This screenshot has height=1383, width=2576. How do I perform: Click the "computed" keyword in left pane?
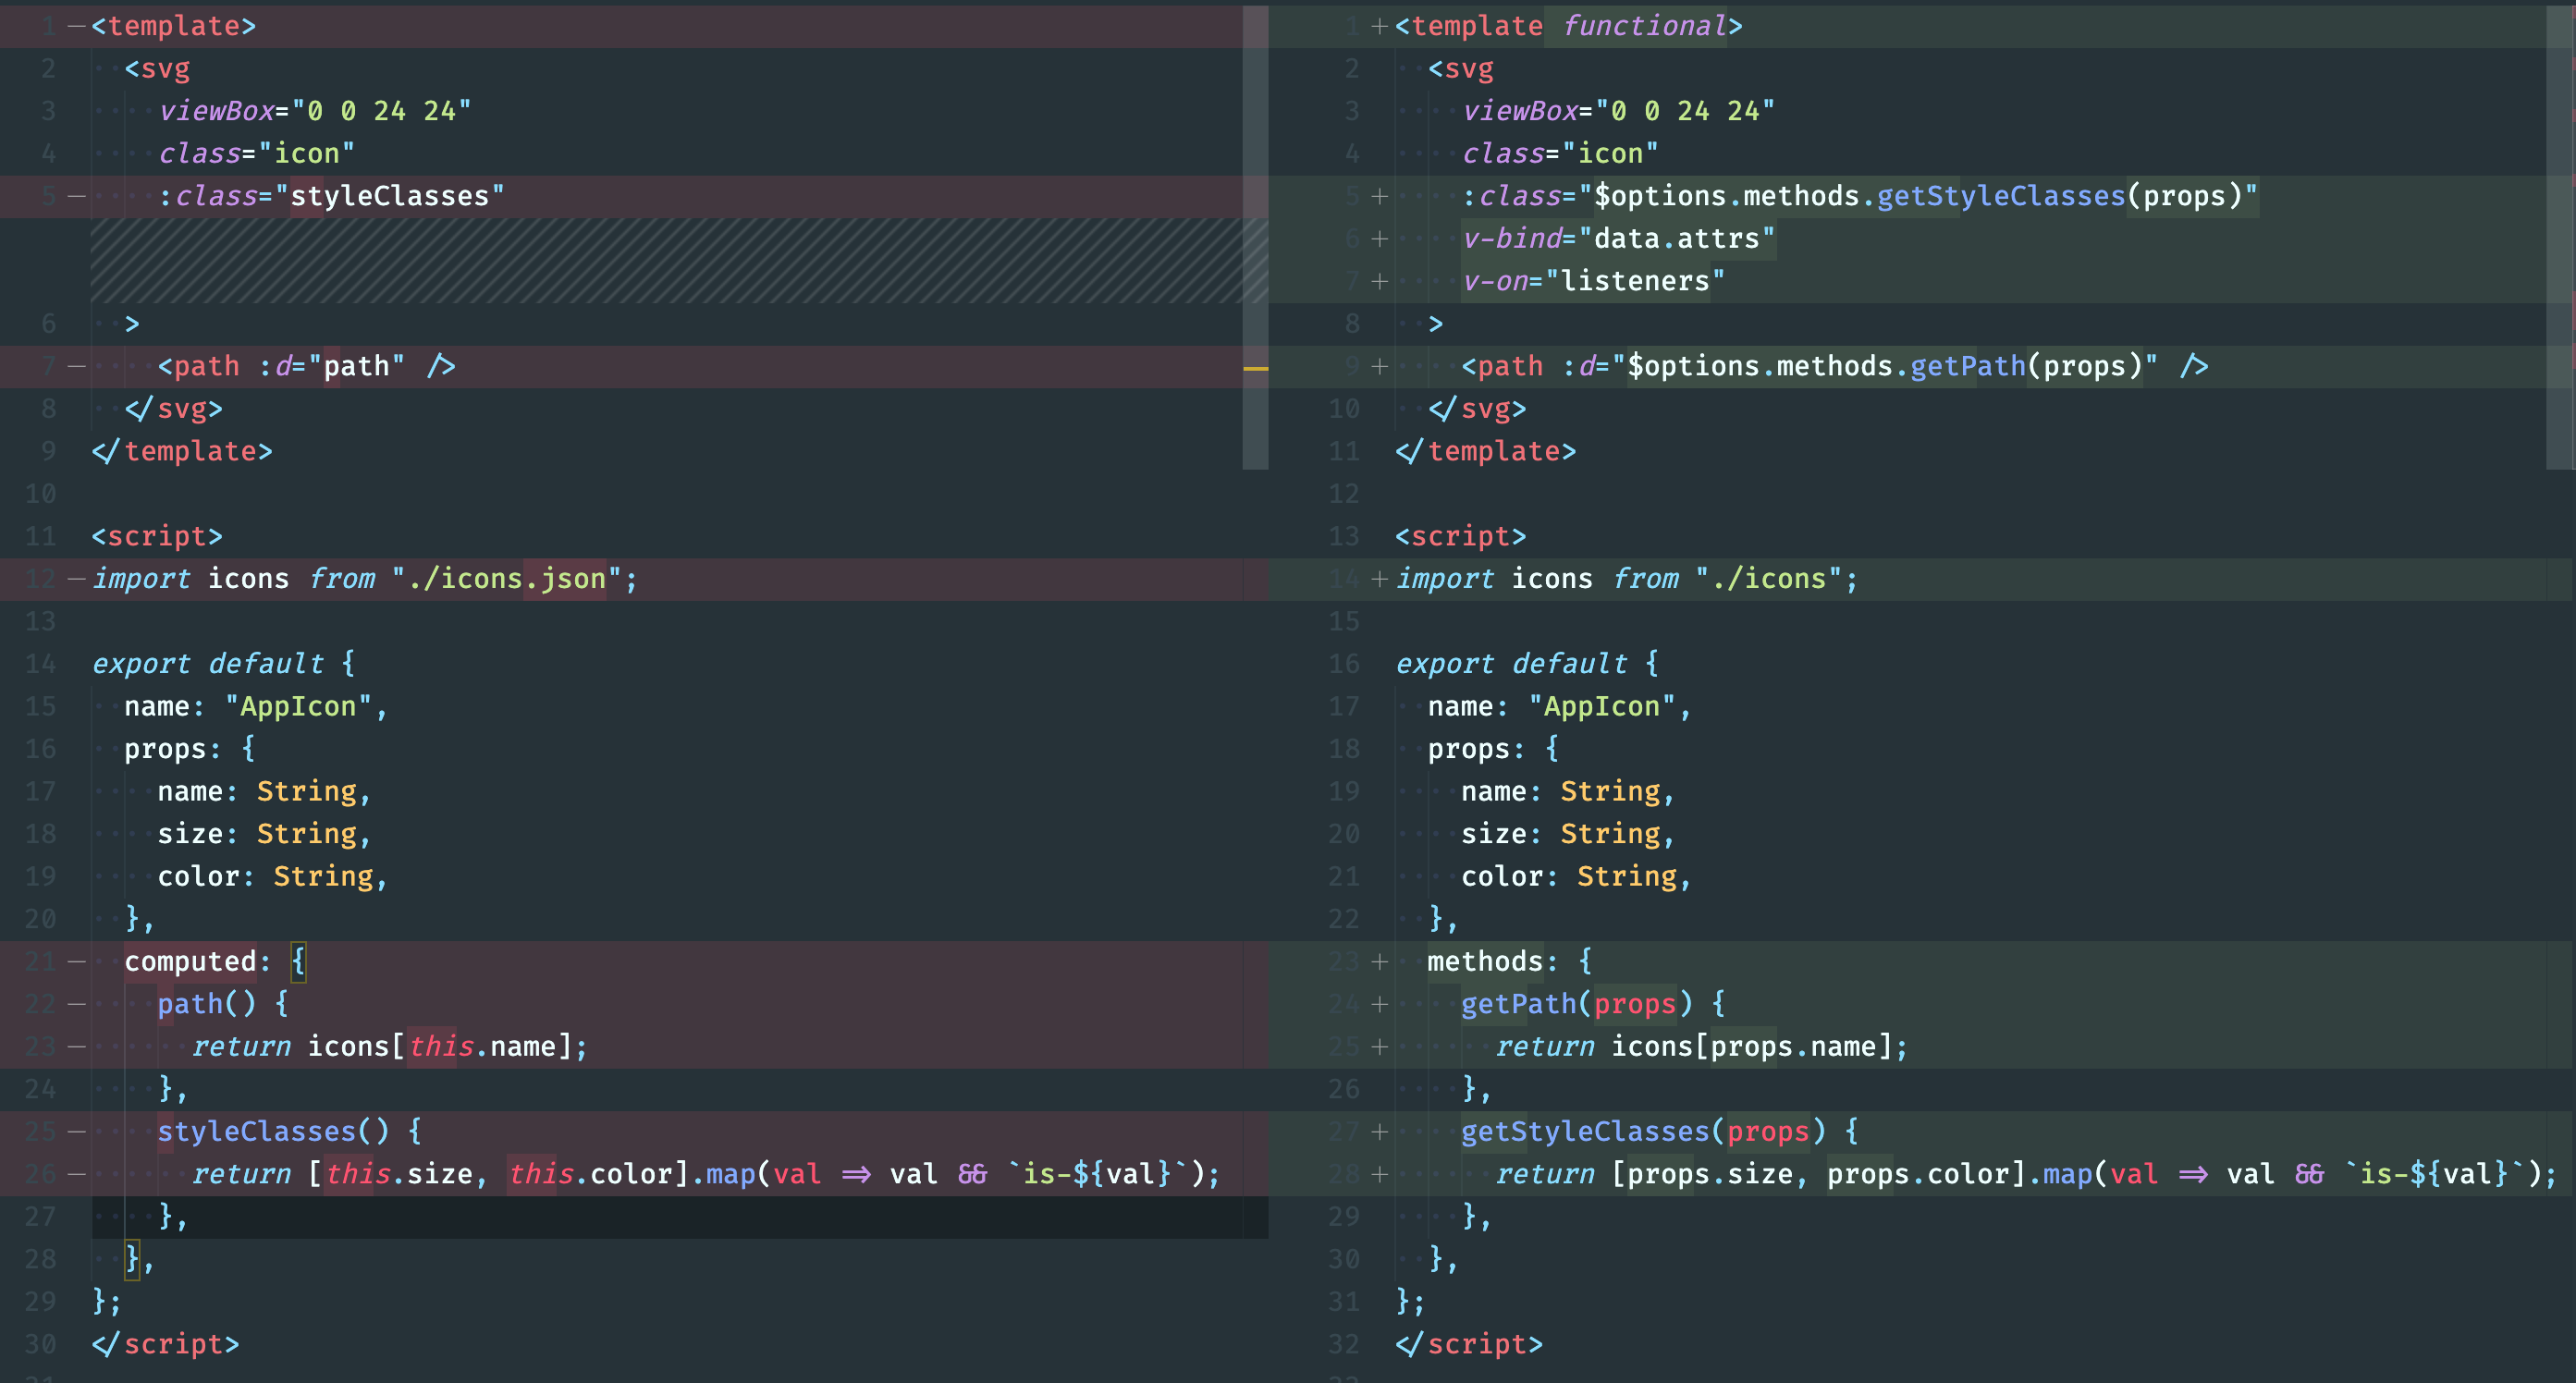click(x=190, y=961)
